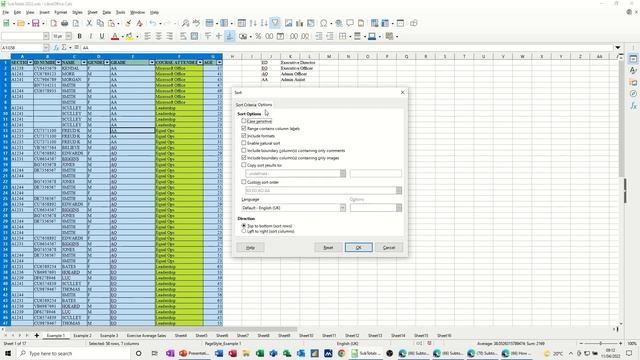Click the Windows taskbar search box
Screen dimensions: 640x360
click(74, 353)
